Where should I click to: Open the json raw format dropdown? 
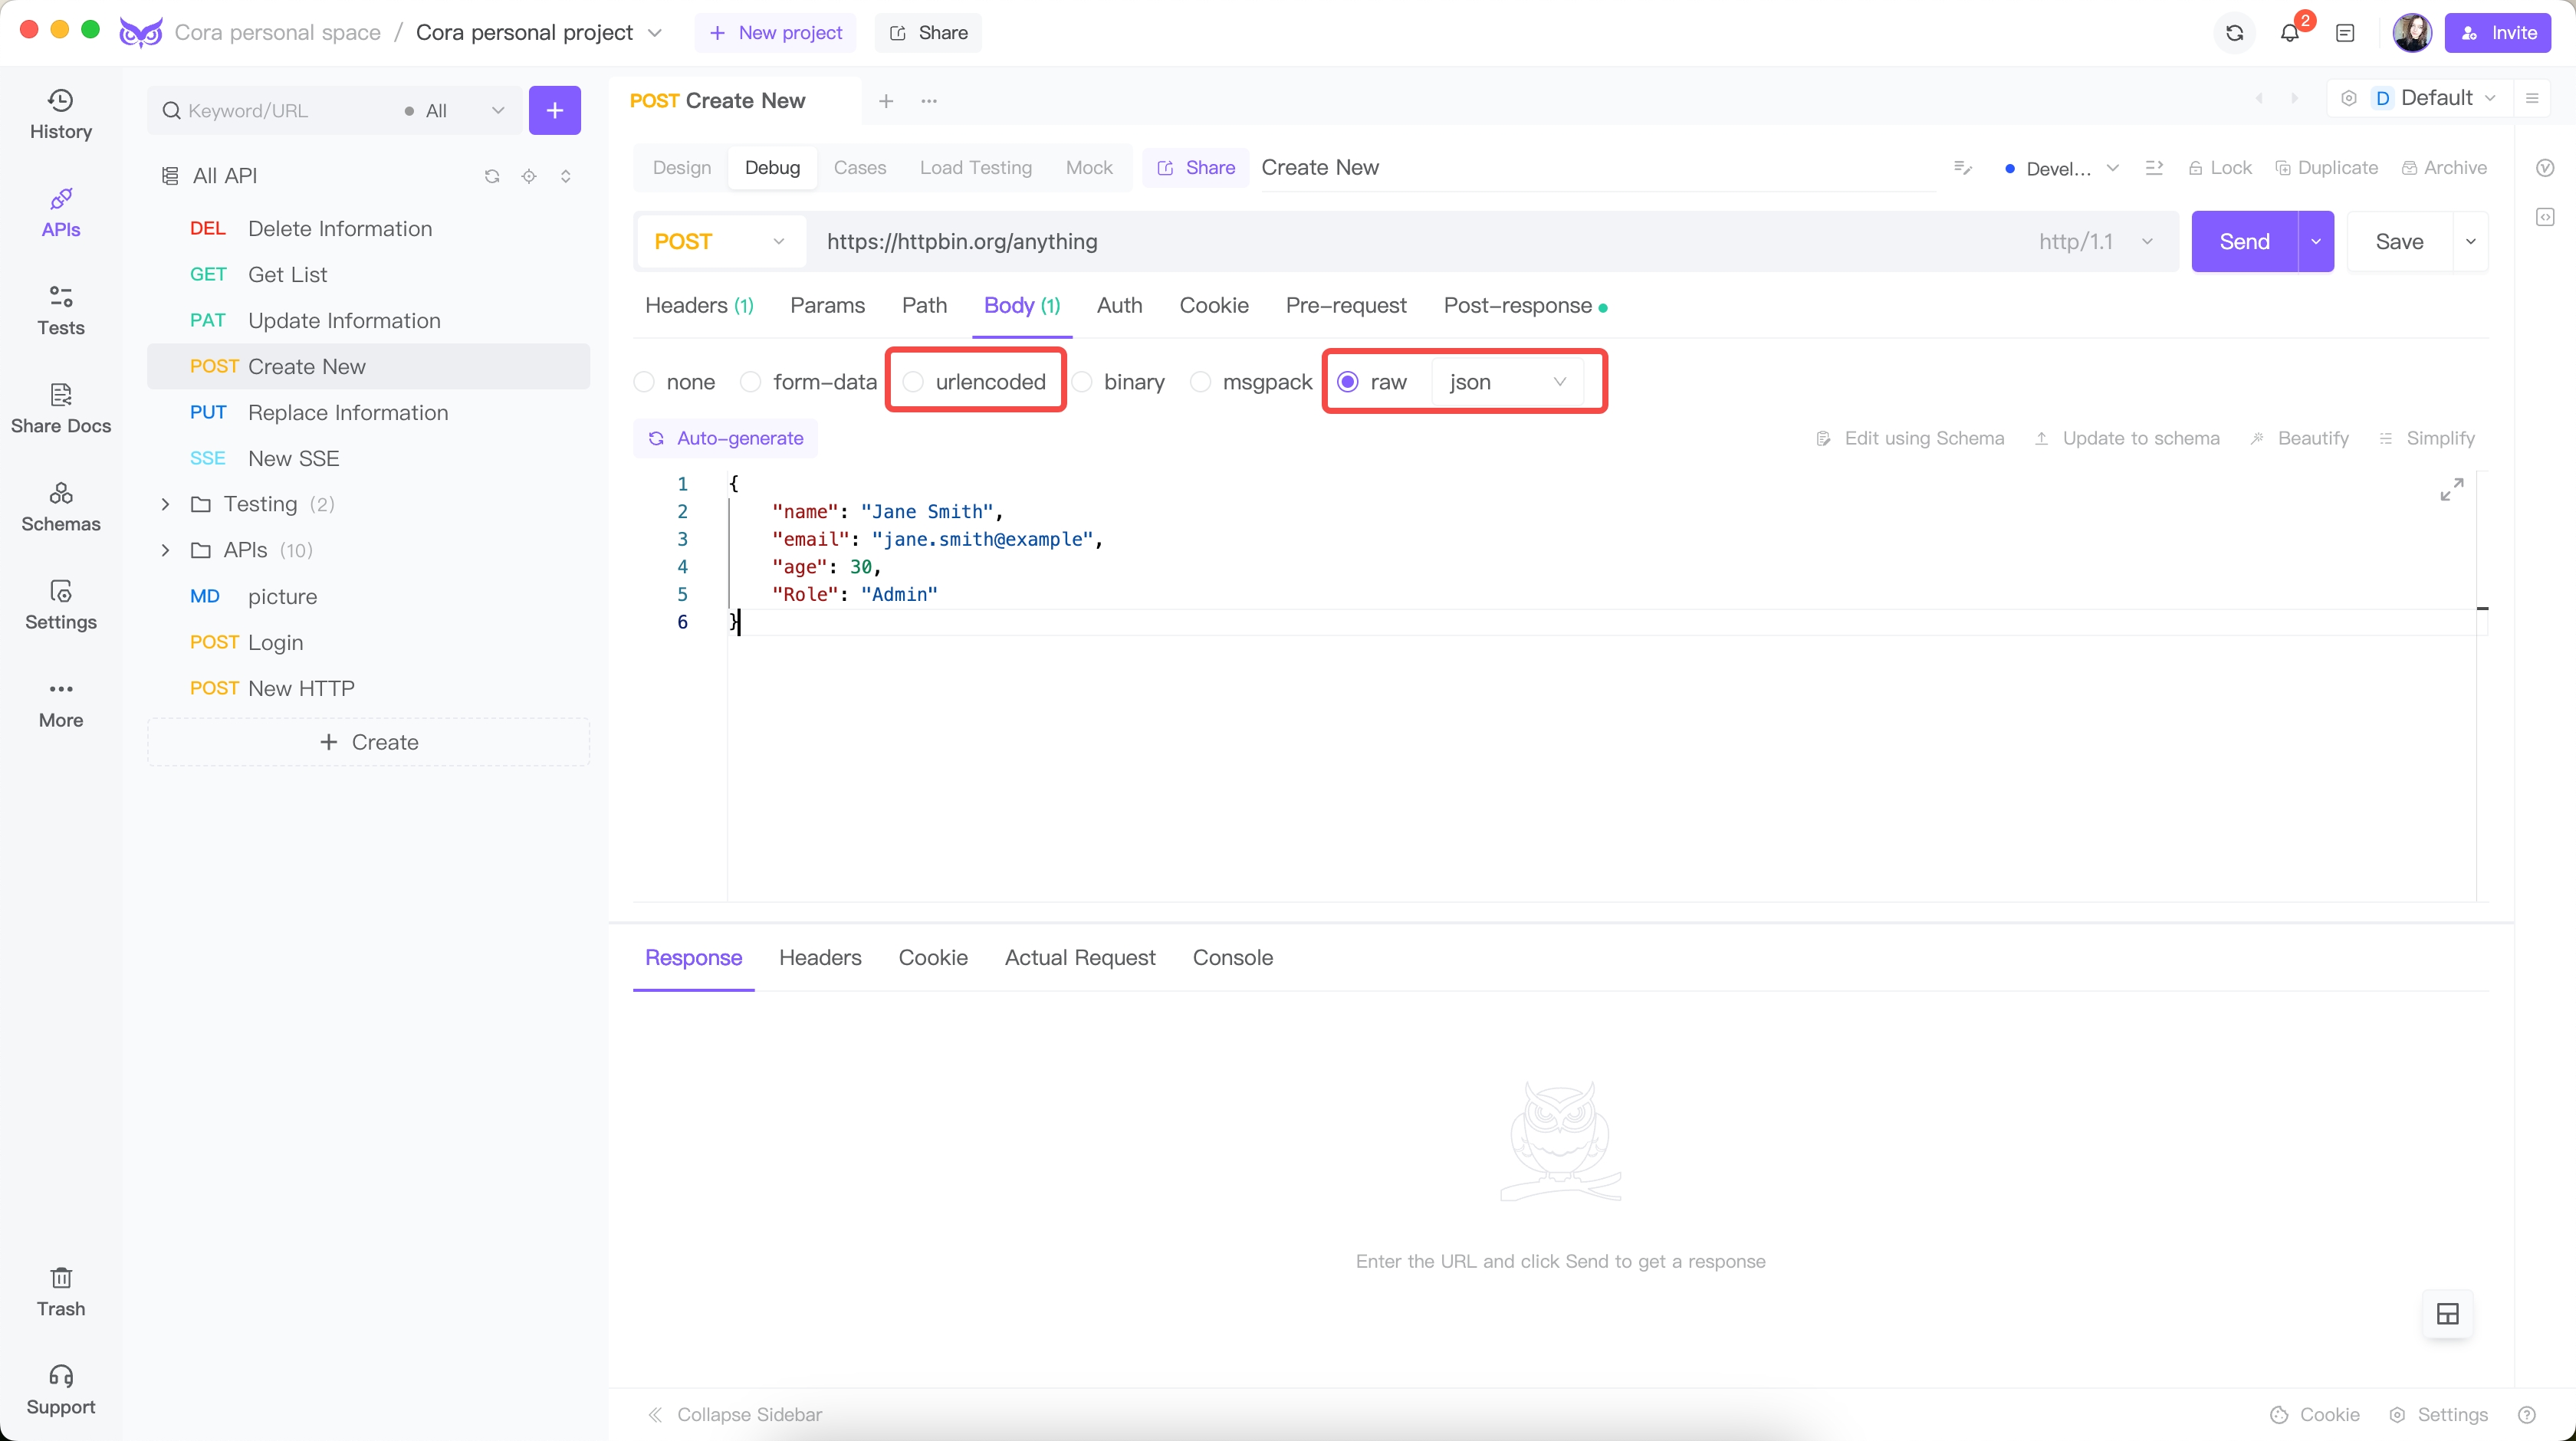coord(1507,382)
